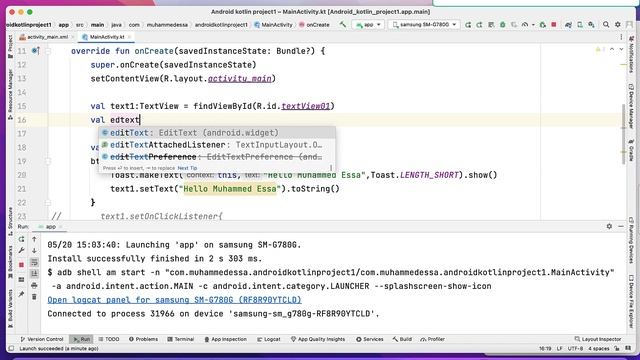Open the Version Control tool button
This screenshot has height=360, width=640.
click(42, 339)
